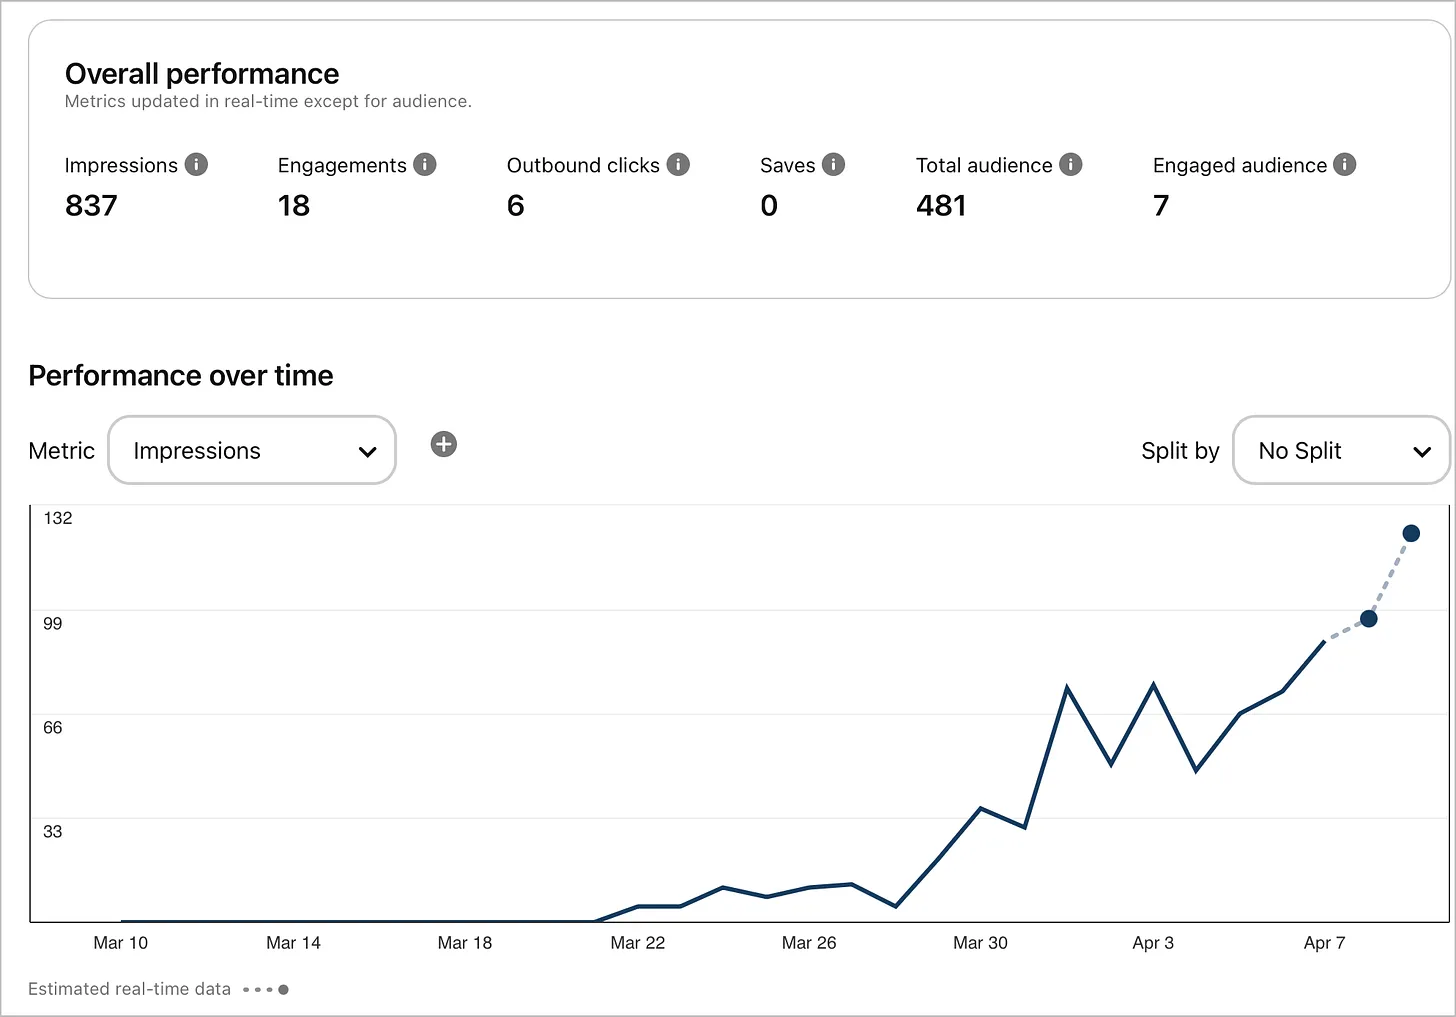Show info for the Saves metric

pyautogui.click(x=833, y=165)
